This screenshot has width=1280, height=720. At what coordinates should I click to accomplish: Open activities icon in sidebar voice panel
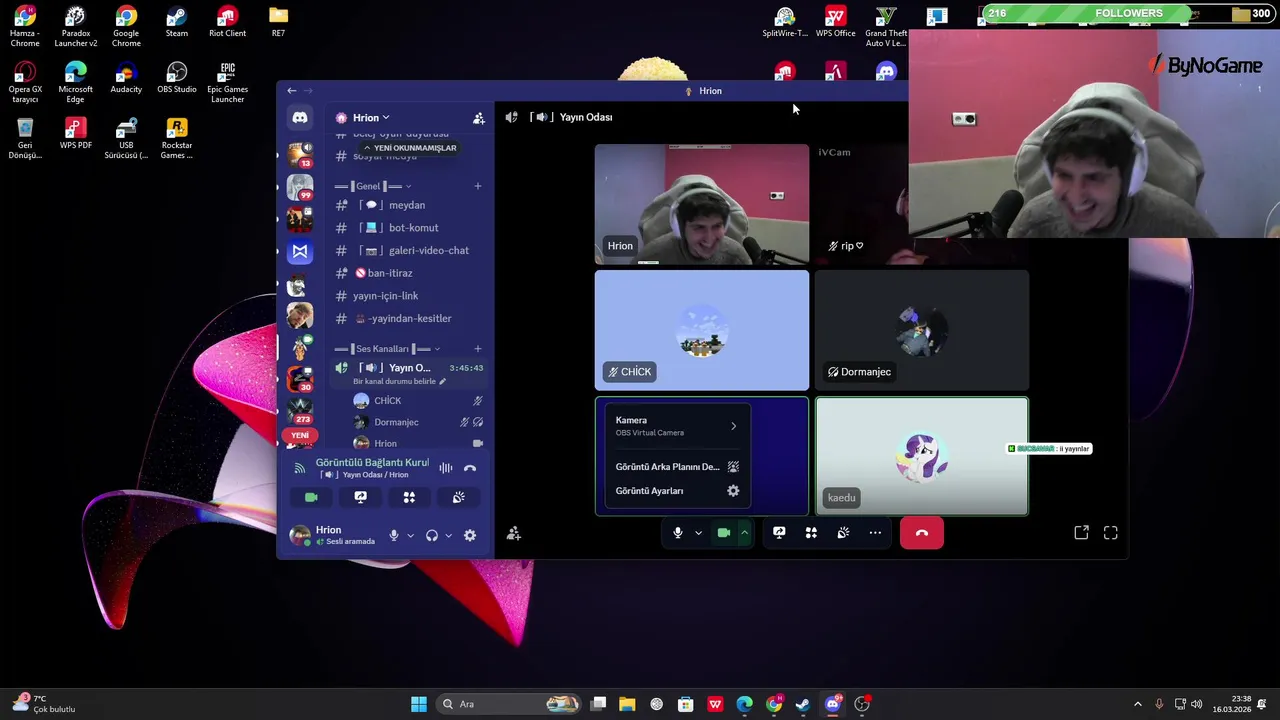(x=409, y=497)
